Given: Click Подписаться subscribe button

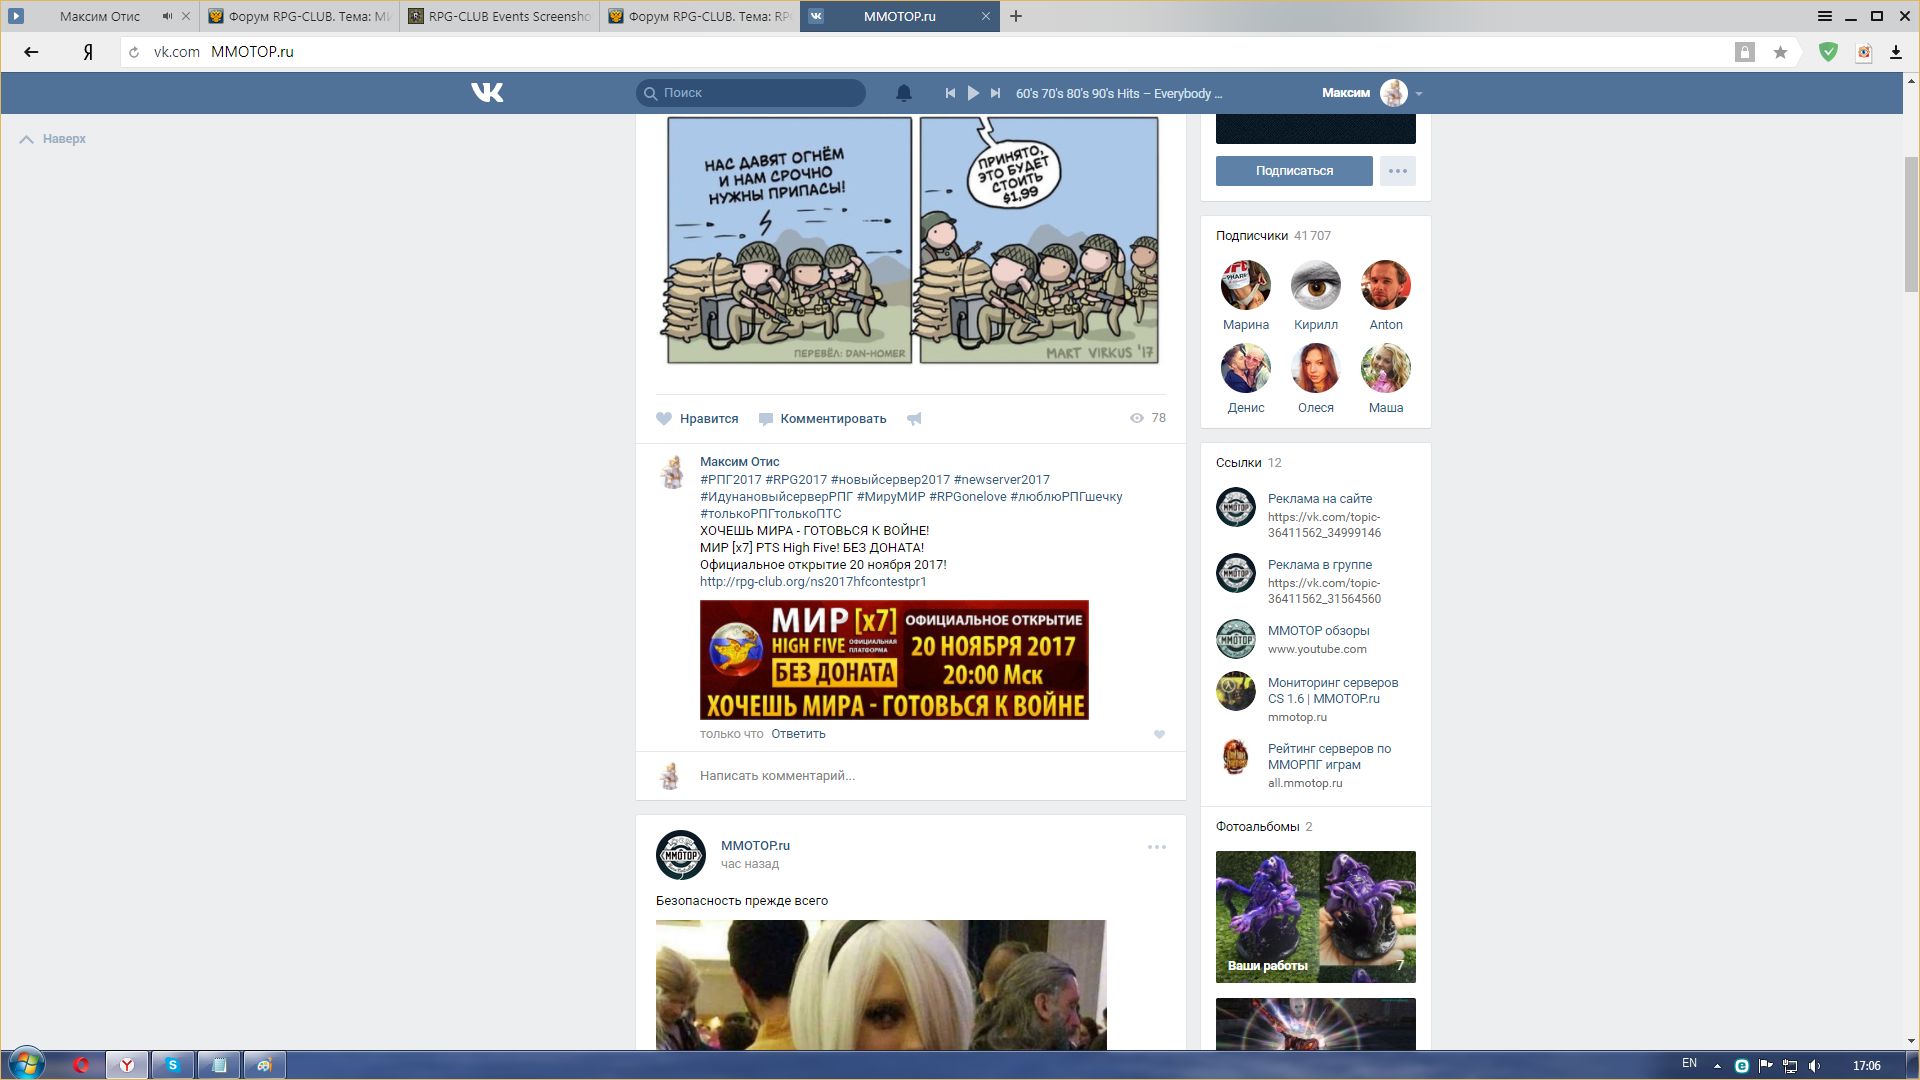Looking at the screenshot, I should coord(1294,171).
